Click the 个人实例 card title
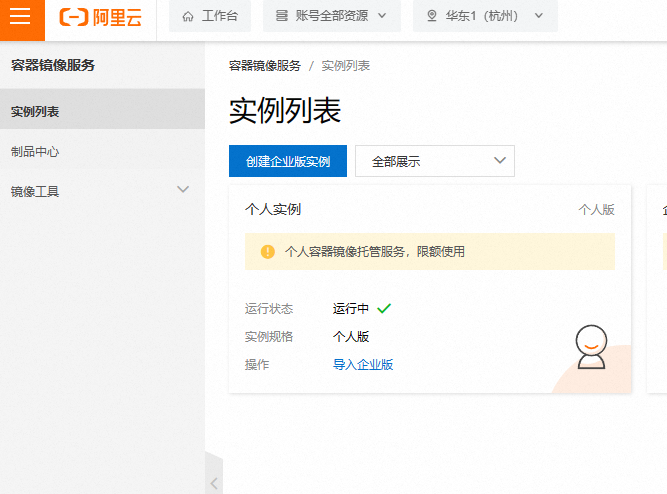This screenshot has height=494, width=667. tap(273, 209)
